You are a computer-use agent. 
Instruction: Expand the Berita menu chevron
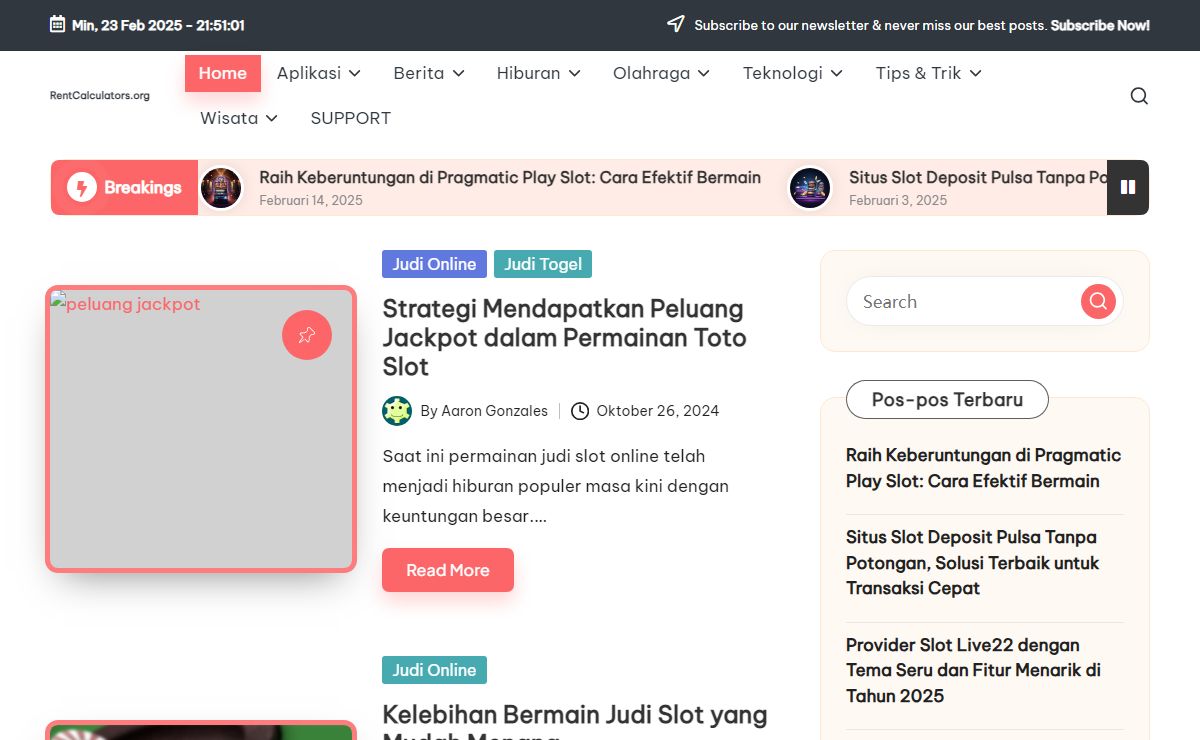[458, 73]
